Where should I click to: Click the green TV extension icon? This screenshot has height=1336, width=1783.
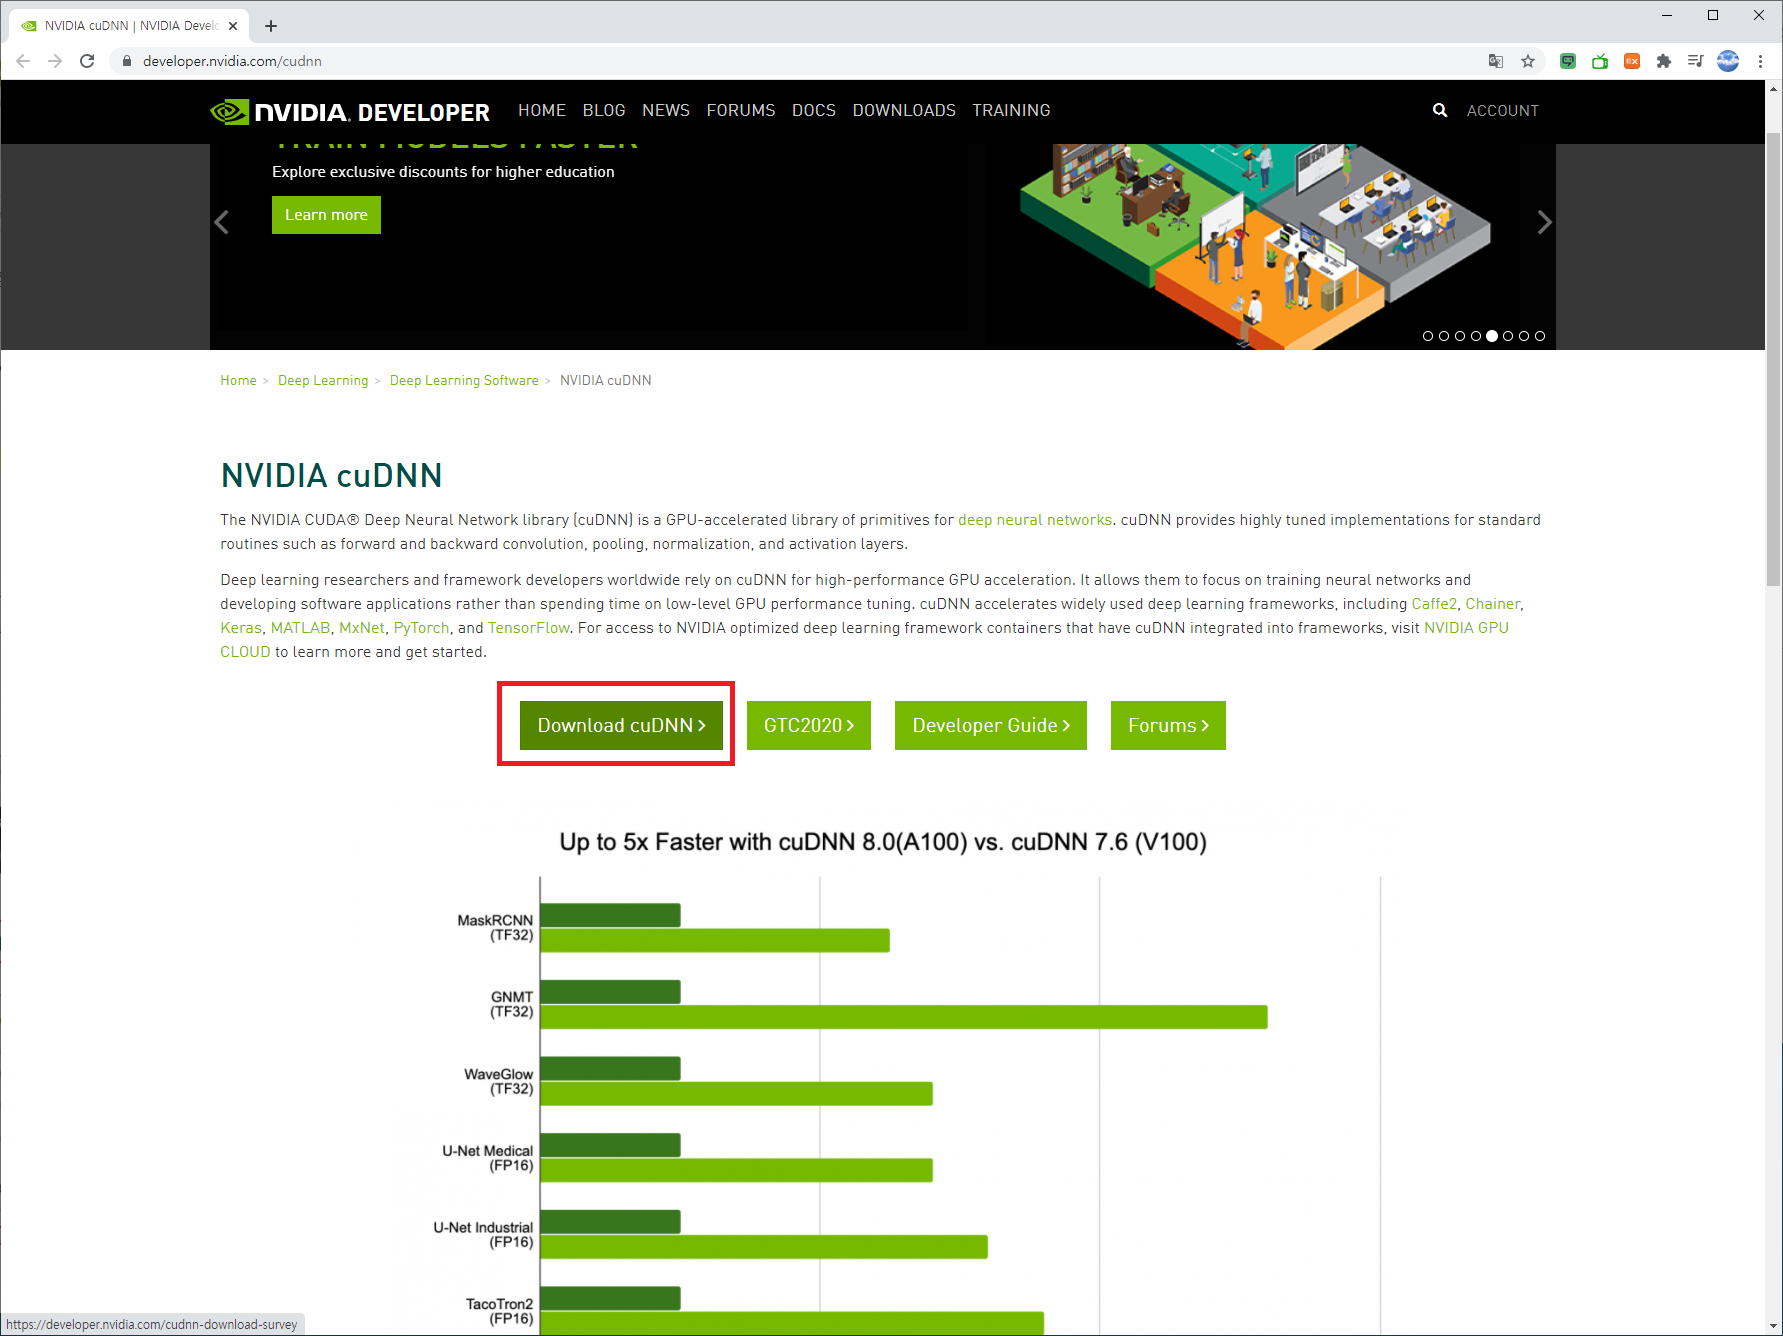tap(1600, 61)
